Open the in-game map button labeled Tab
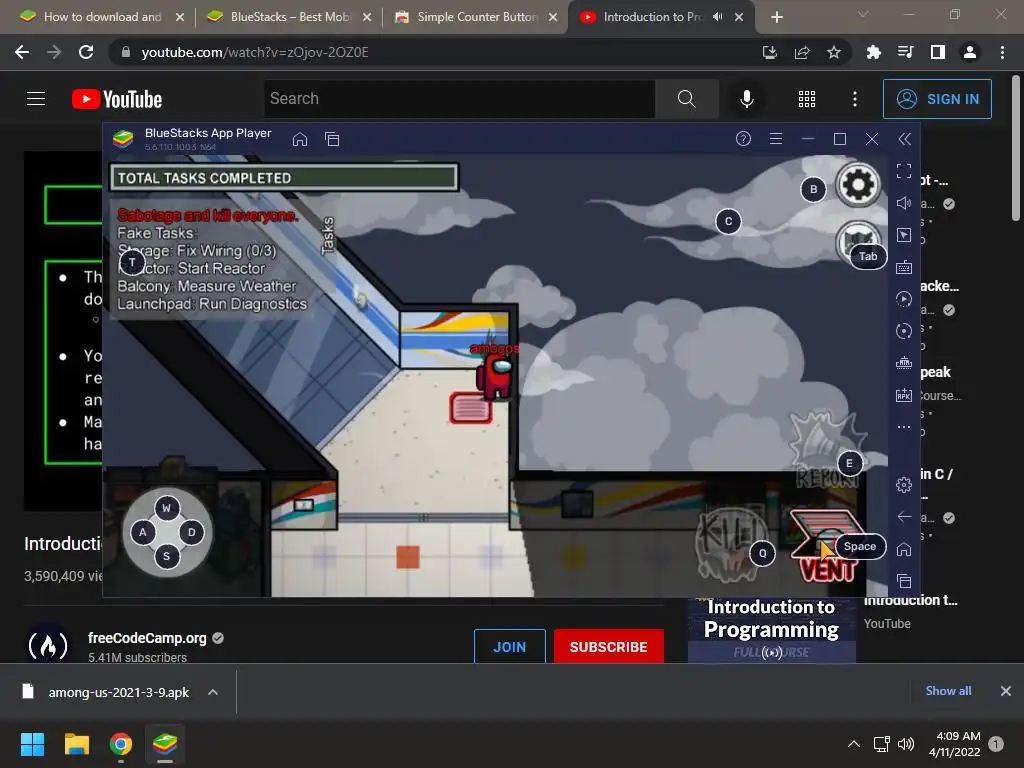The width and height of the screenshot is (1024, 768). [x=859, y=243]
